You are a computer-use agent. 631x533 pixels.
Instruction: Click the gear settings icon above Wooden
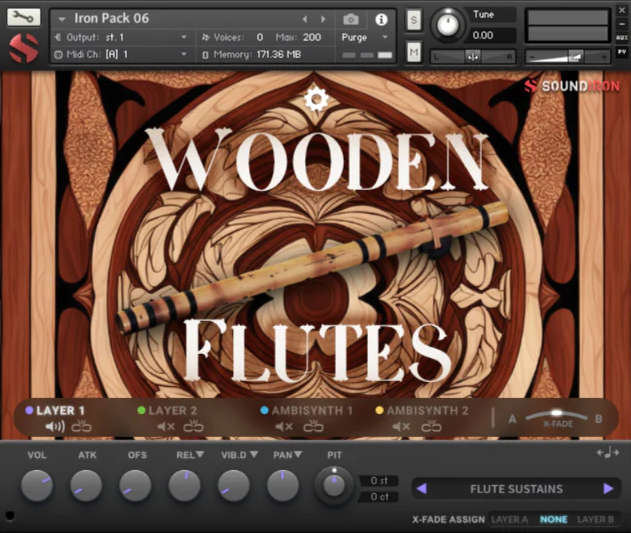click(316, 98)
